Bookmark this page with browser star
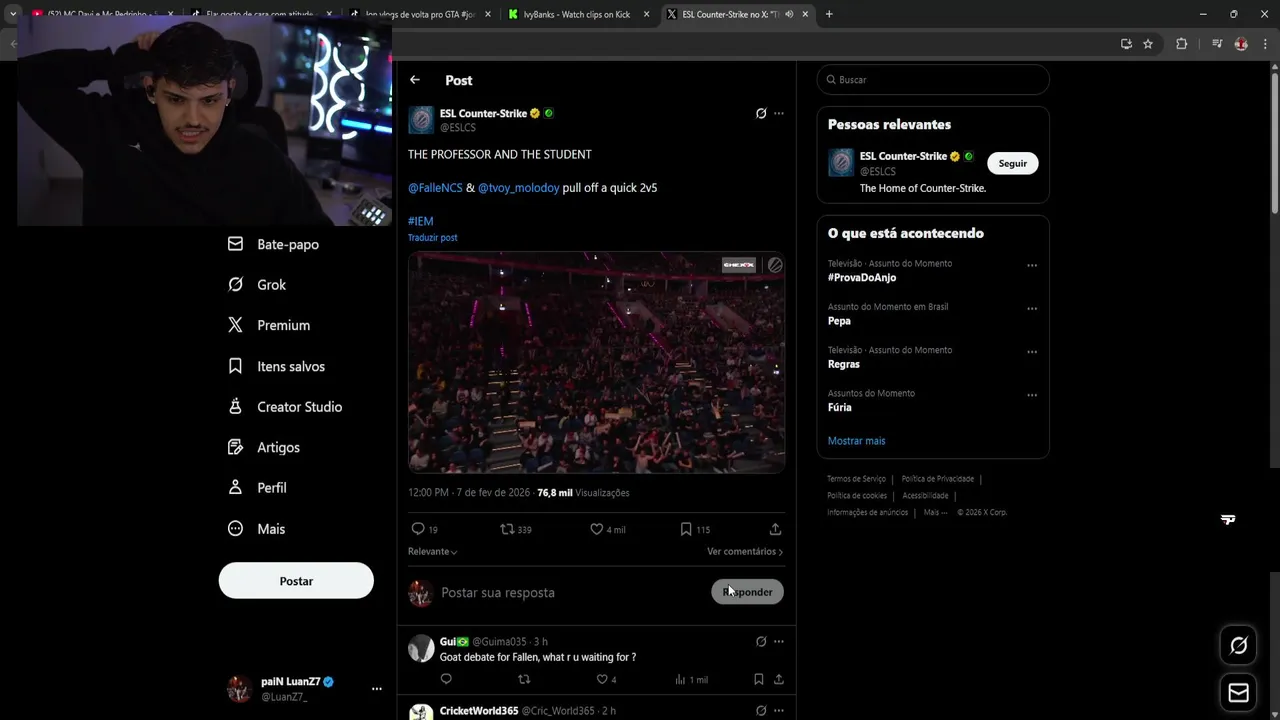 [x=1148, y=44]
